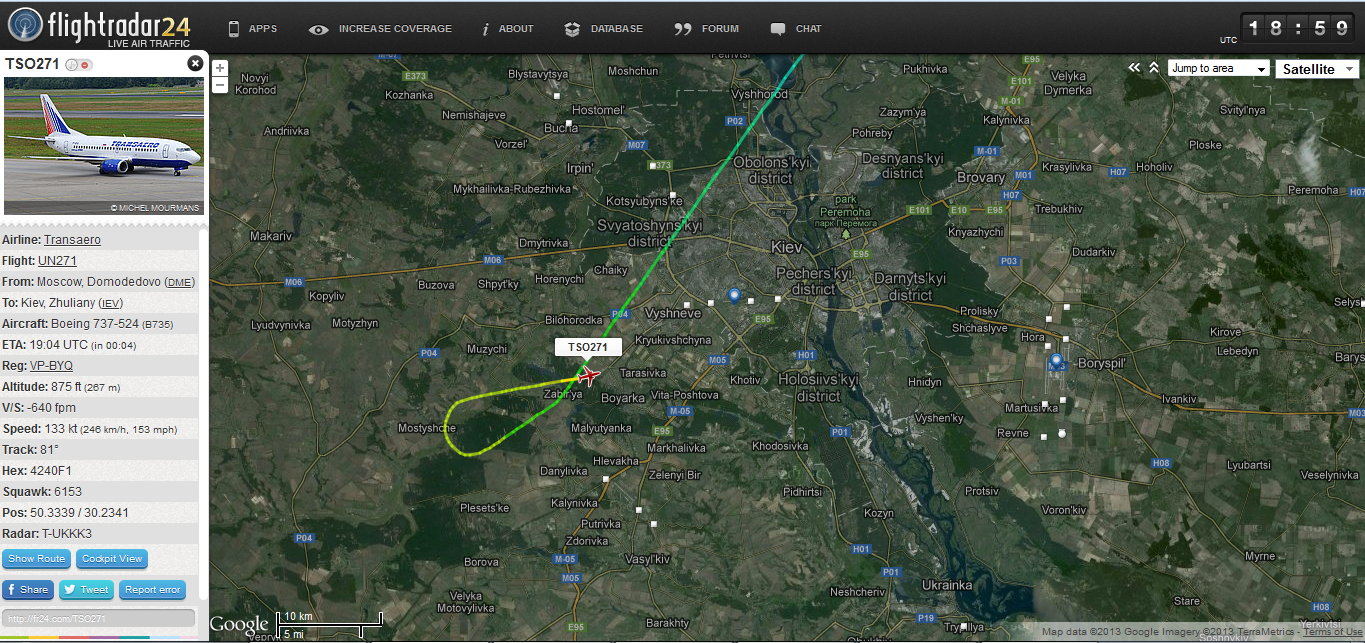Toggle the flight follow switch next to TSO271
The height and width of the screenshot is (643, 1365).
pyautogui.click(x=78, y=65)
